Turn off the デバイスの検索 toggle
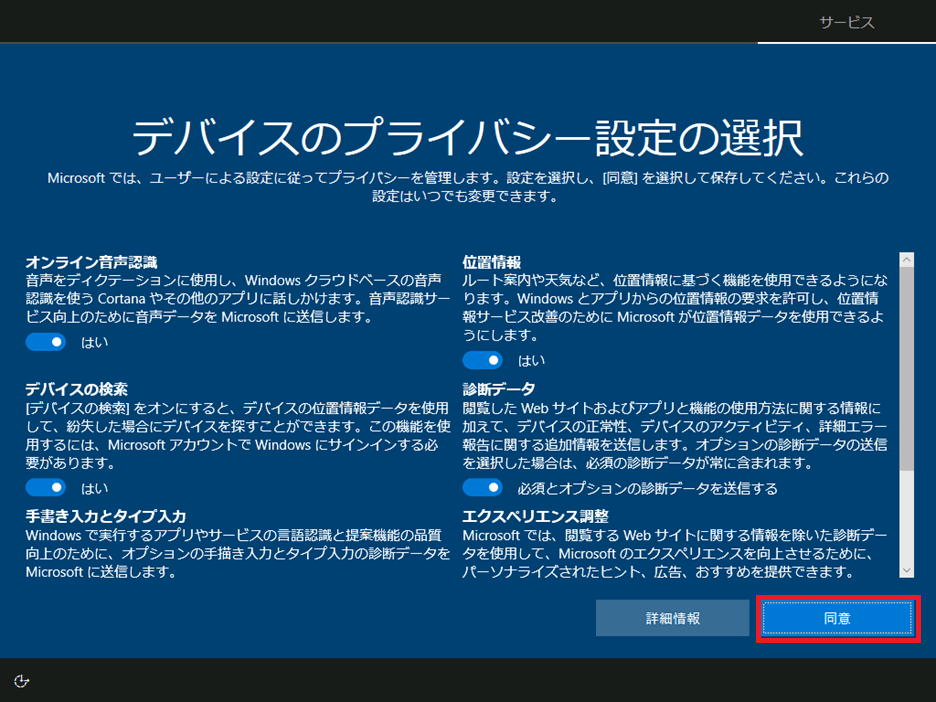This screenshot has height=702, width=936. click(x=46, y=488)
